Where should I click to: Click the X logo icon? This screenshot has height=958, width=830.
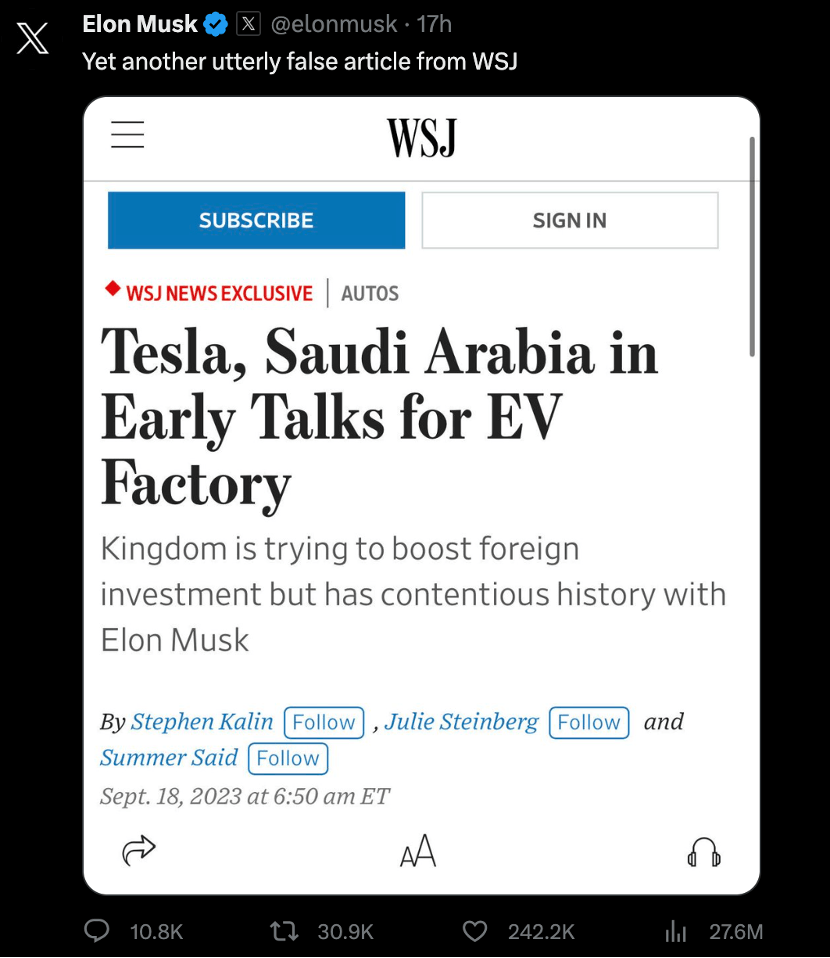[x=32, y=38]
